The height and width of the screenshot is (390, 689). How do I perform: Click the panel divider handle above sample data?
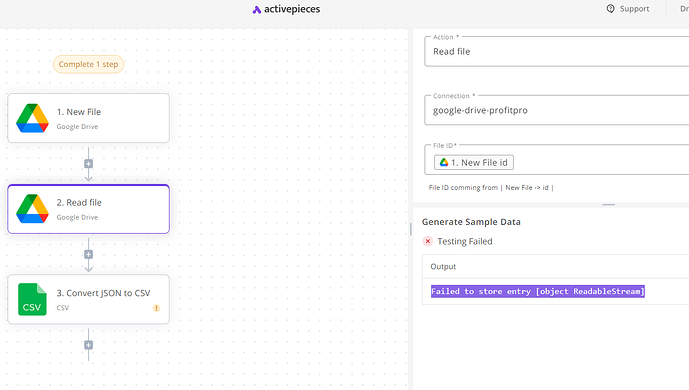coord(609,205)
